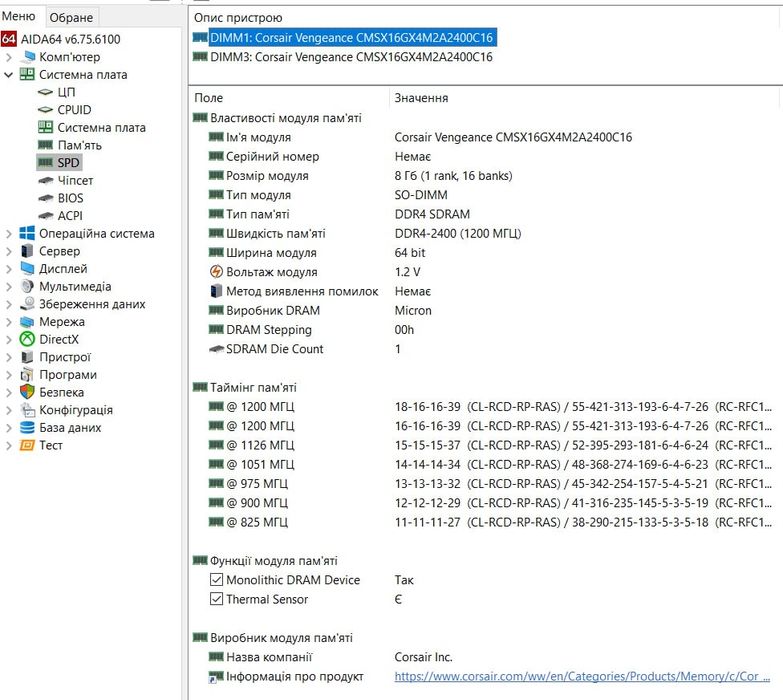
Task: Click the Тест benchmark icon
Action: tap(27, 445)
